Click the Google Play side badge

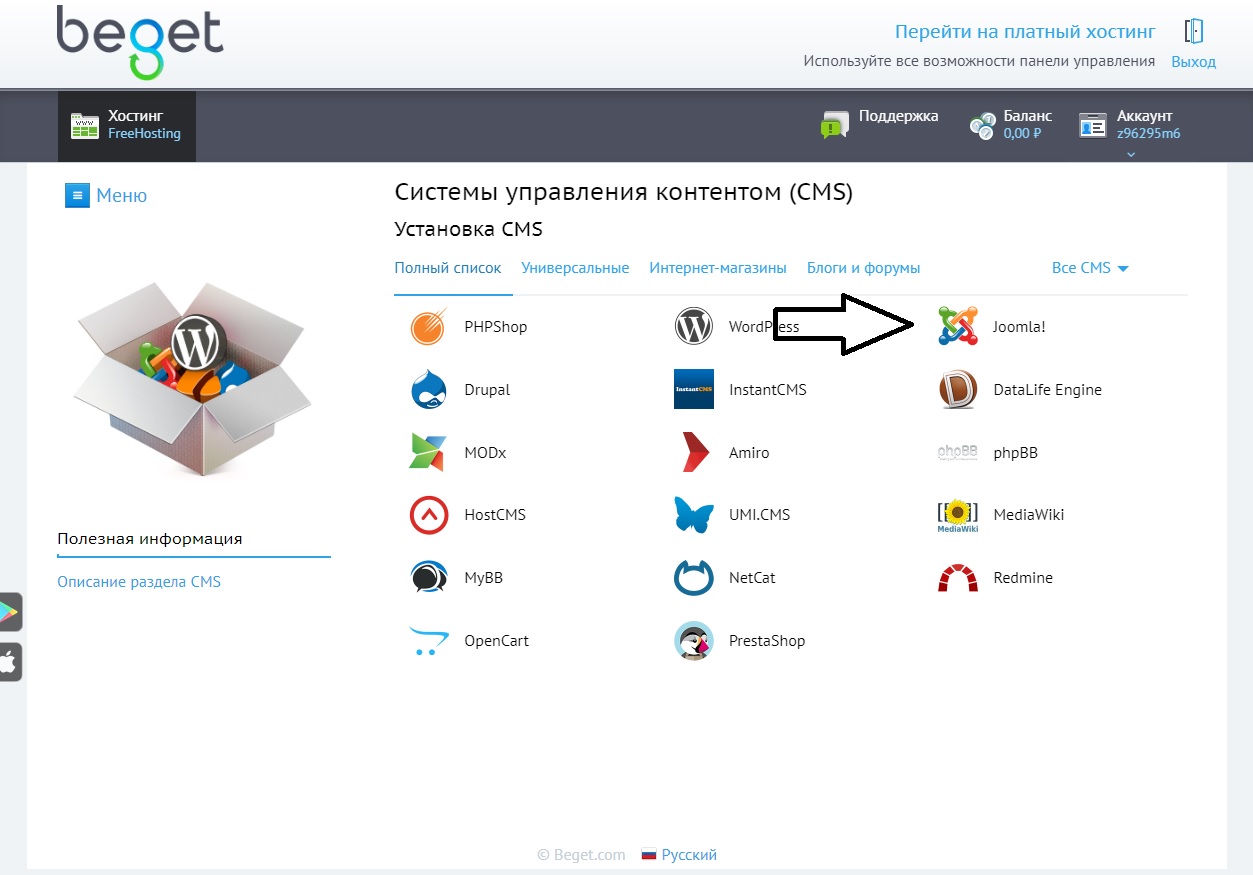click(9, 612)
